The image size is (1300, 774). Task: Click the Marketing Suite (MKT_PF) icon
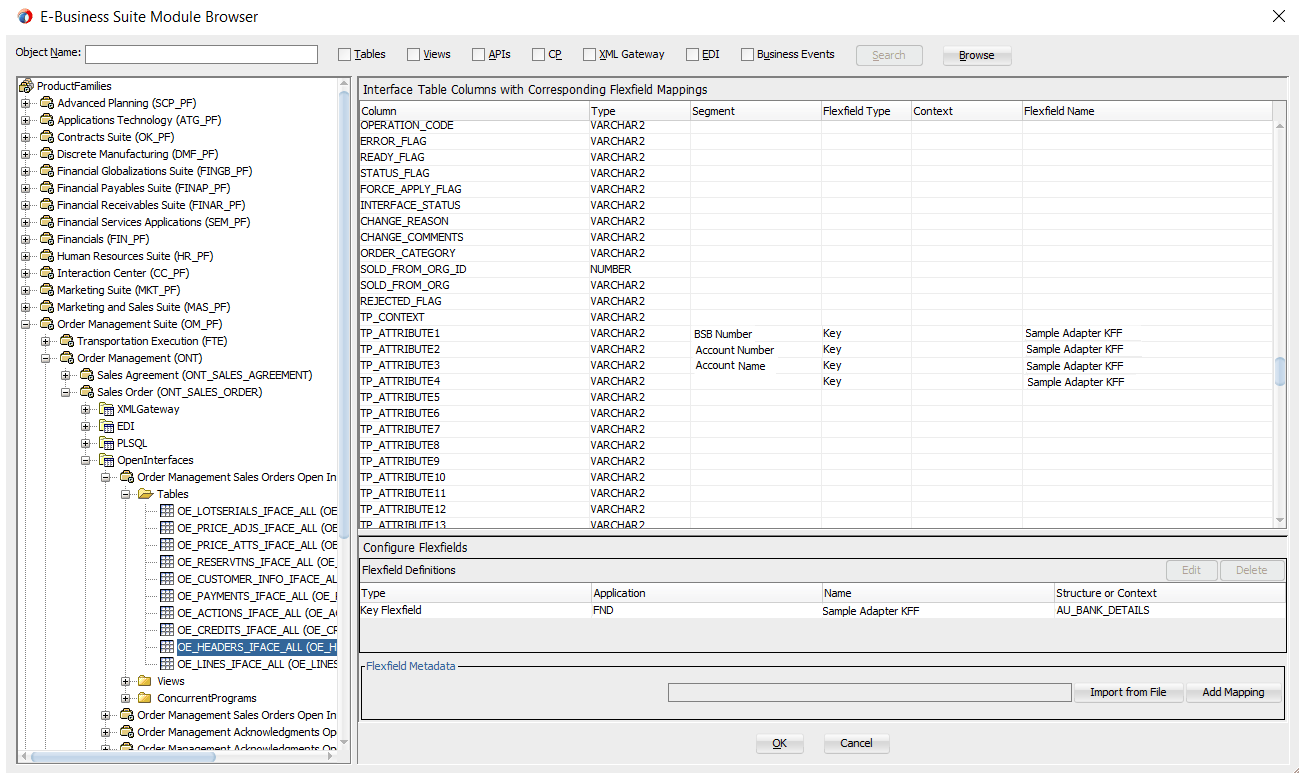click(46, 290)
